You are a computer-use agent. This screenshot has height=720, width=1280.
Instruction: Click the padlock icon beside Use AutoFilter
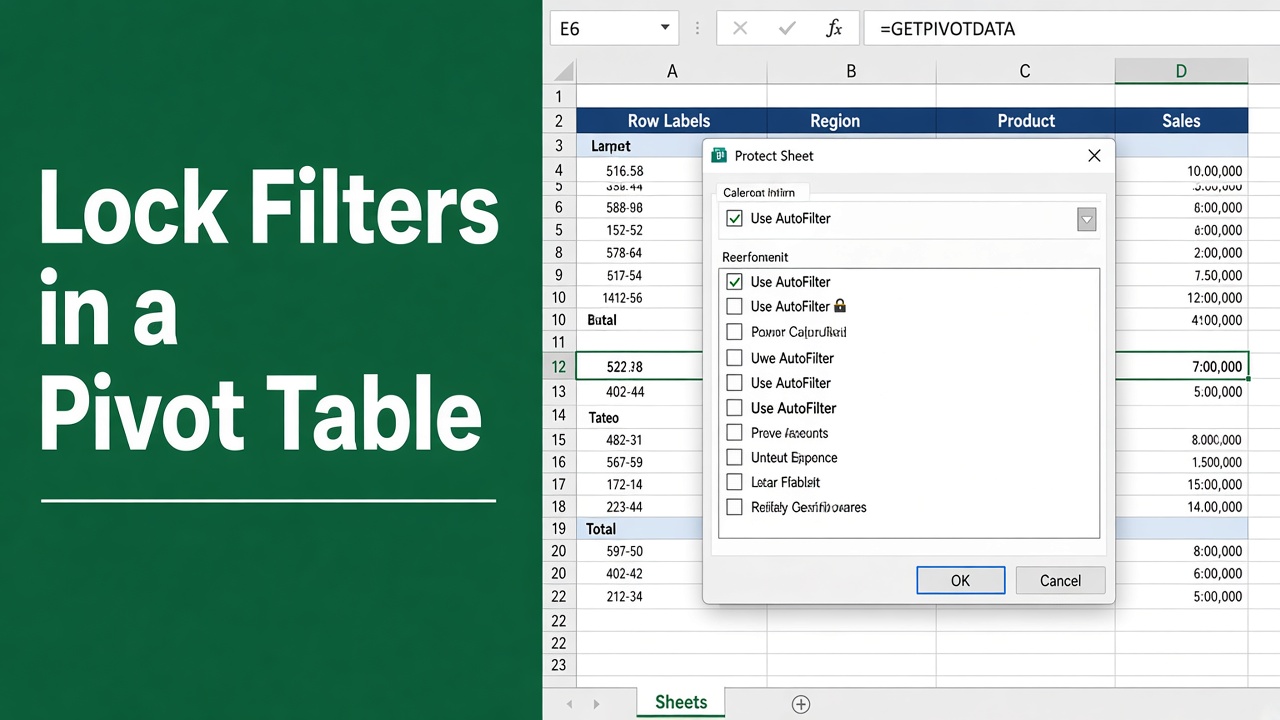(840, 306)
